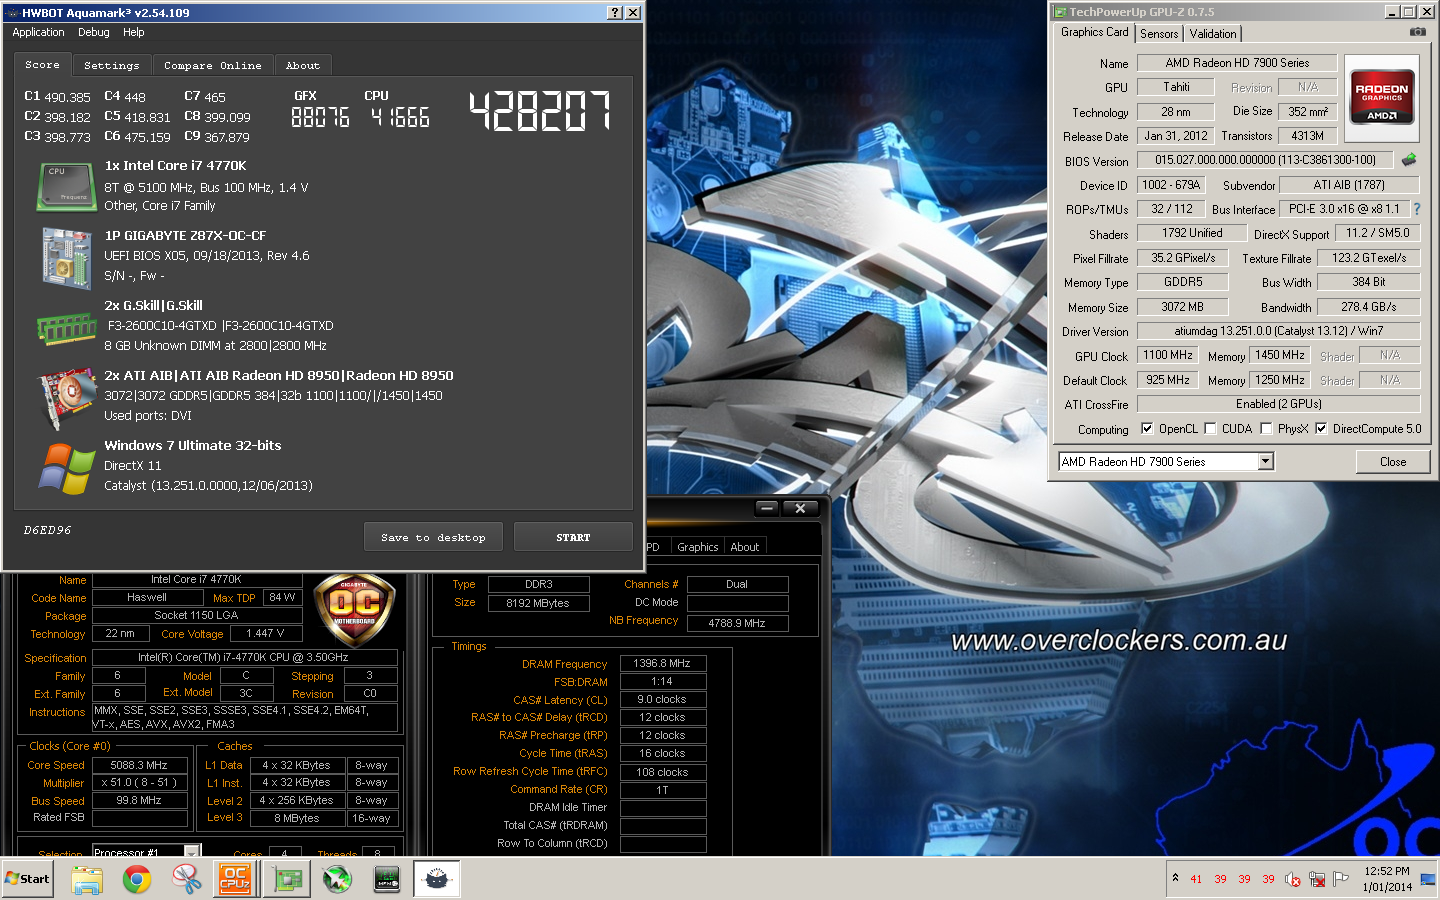Click the taskbar clock showing 12:52 PM

point(1387,879)
